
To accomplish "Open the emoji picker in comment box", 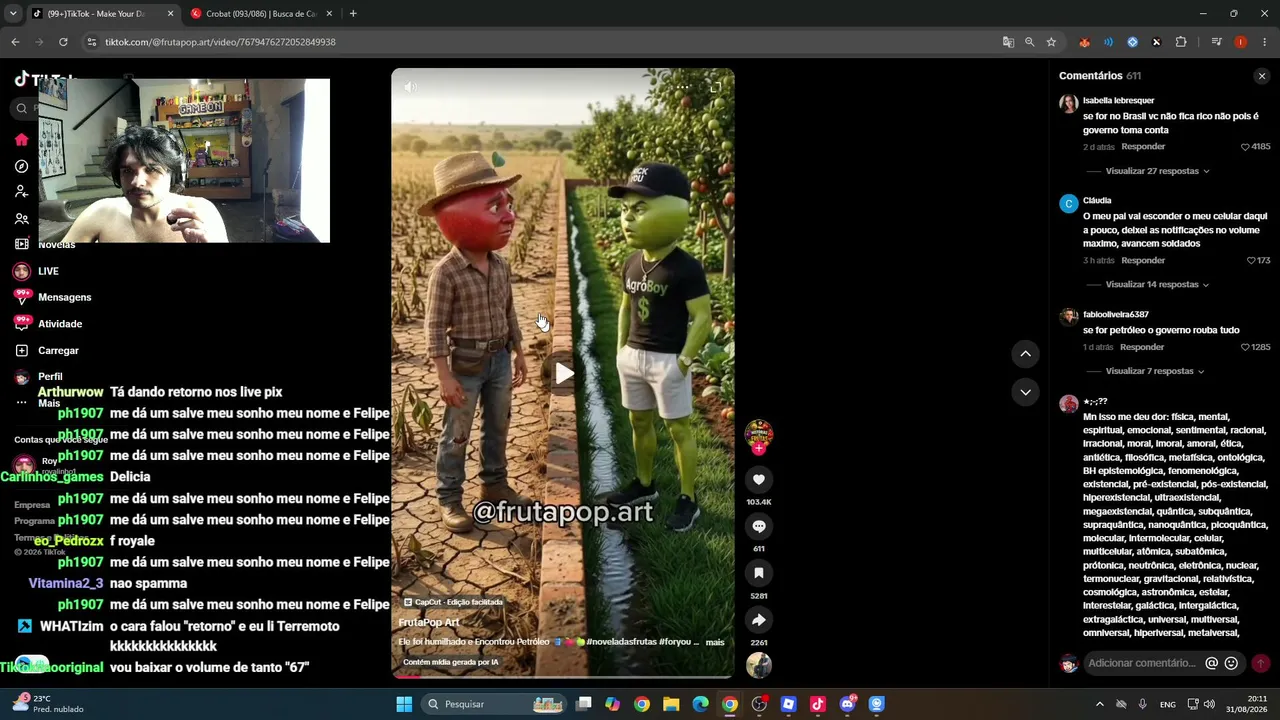I will point(1231,663).
